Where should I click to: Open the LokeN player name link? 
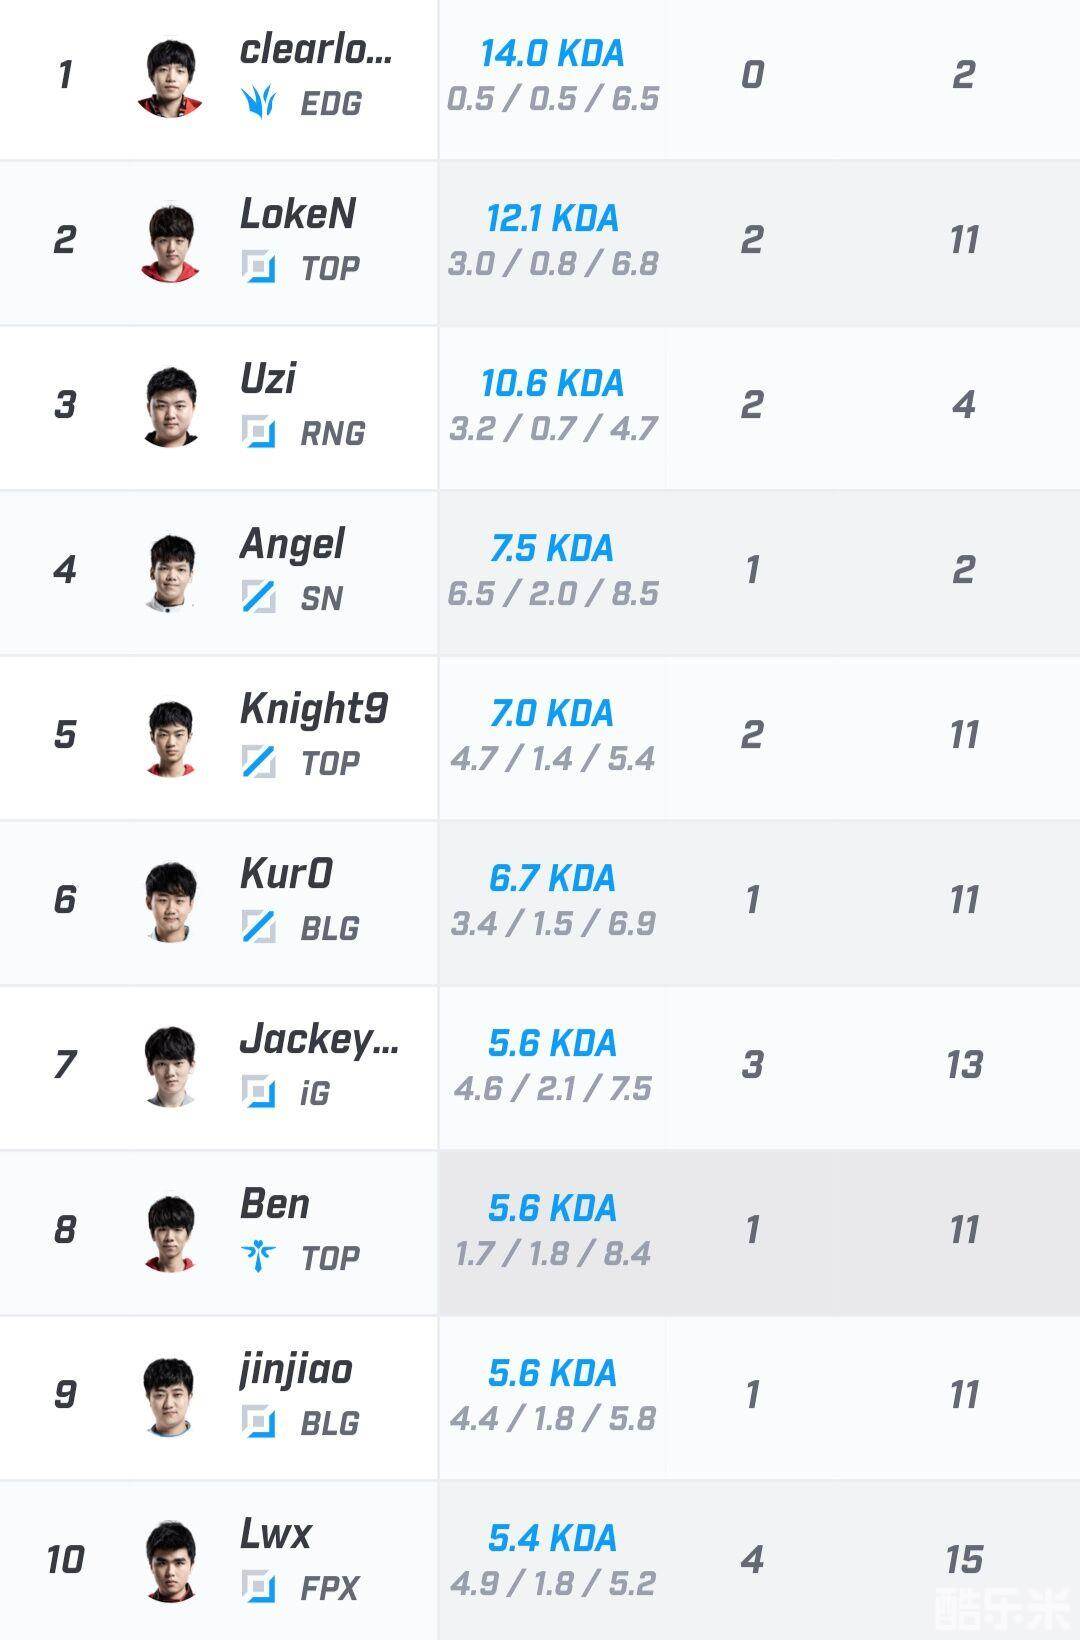(x=298, y=214)
